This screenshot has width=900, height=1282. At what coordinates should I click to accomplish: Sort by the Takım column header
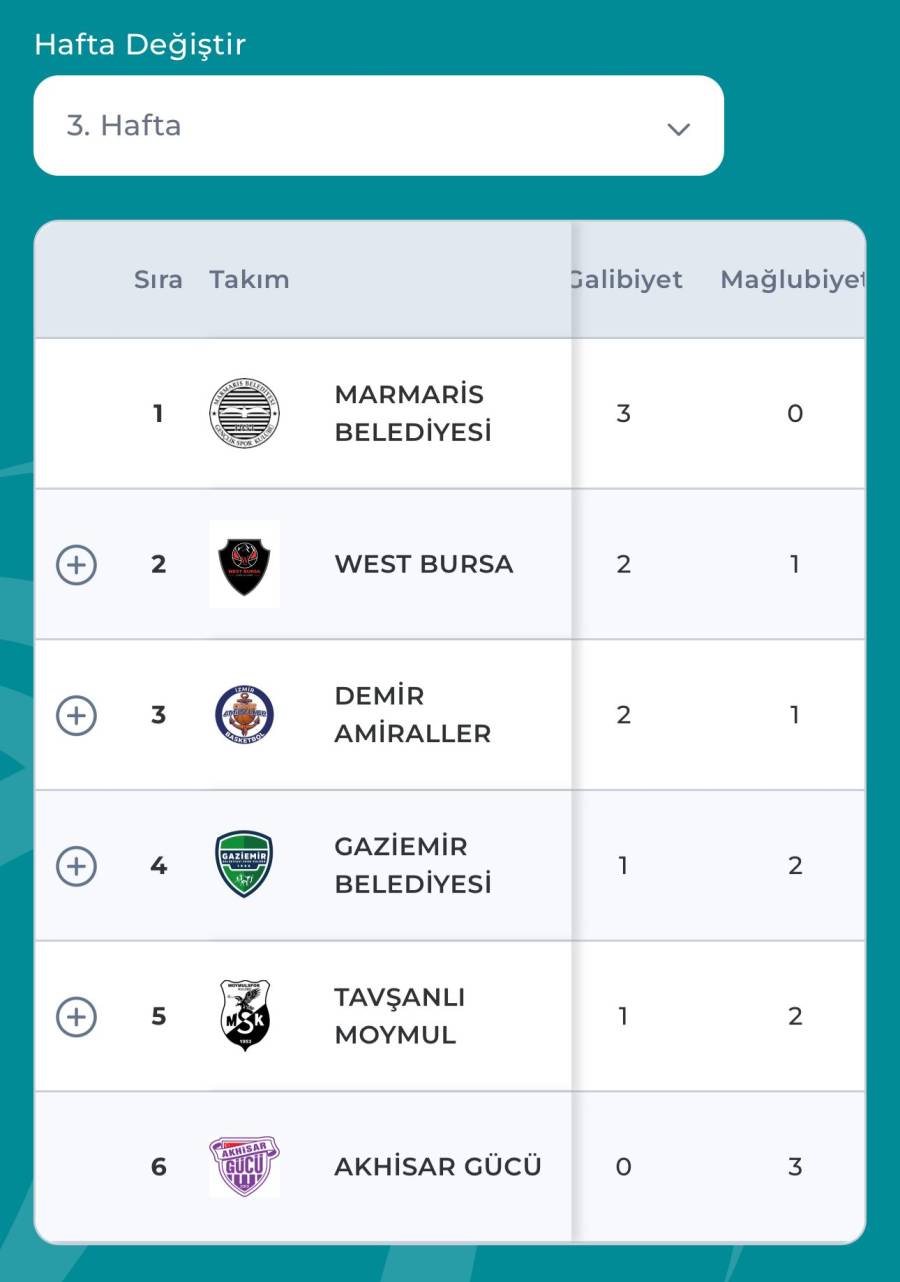coord(249,280)
